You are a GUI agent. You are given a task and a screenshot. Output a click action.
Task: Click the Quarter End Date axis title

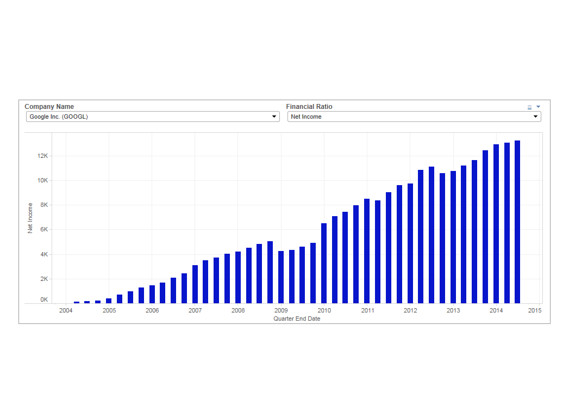296,319
